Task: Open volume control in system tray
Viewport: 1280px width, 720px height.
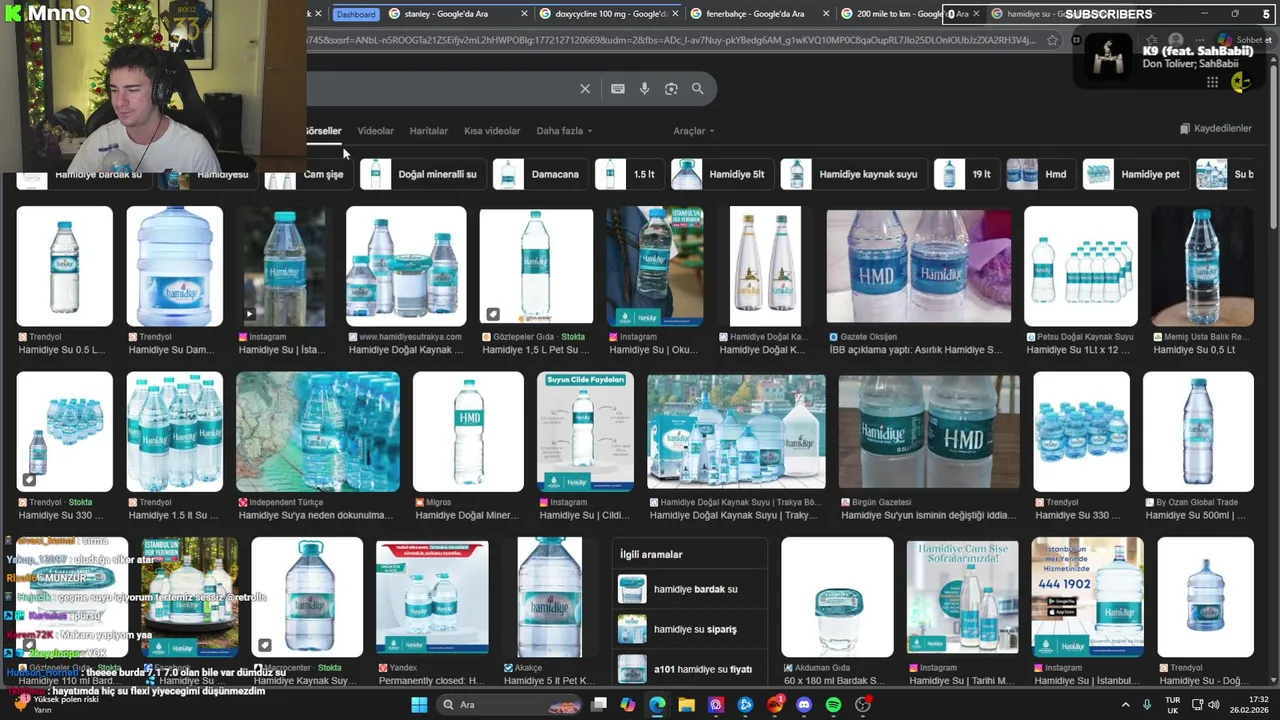Action: [1215, 705]
